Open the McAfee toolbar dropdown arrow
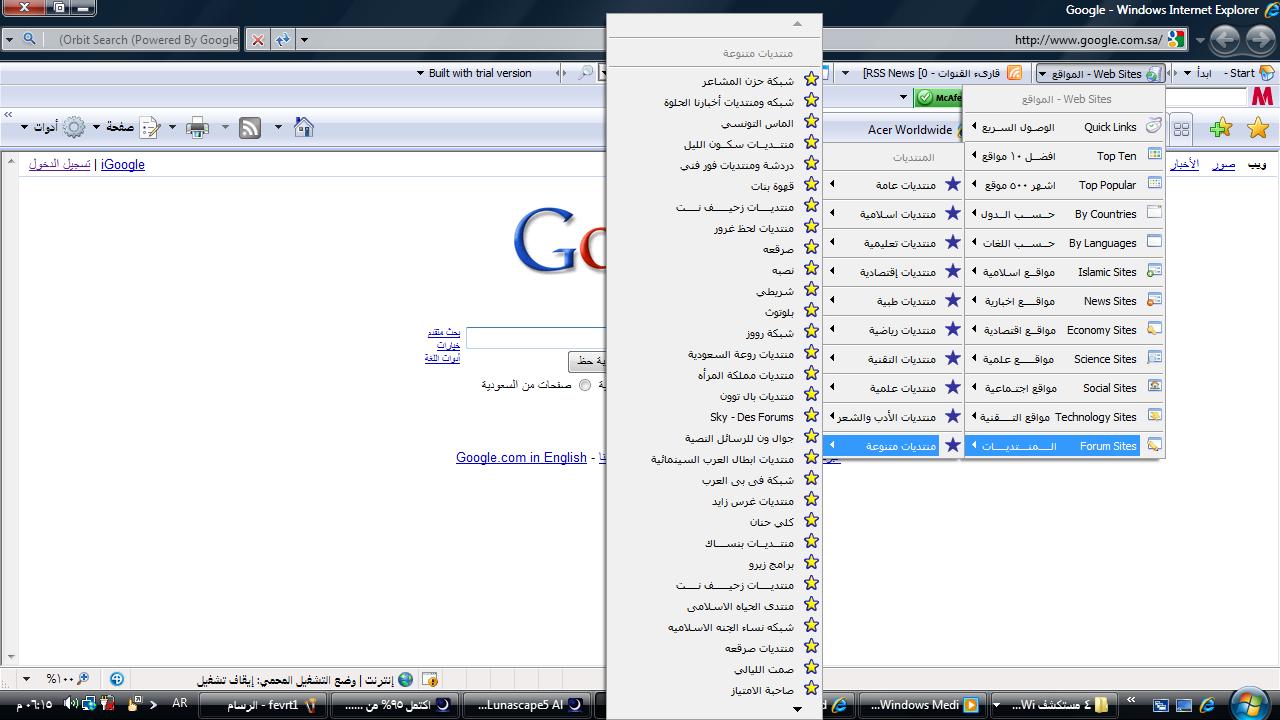 (903, 97)
